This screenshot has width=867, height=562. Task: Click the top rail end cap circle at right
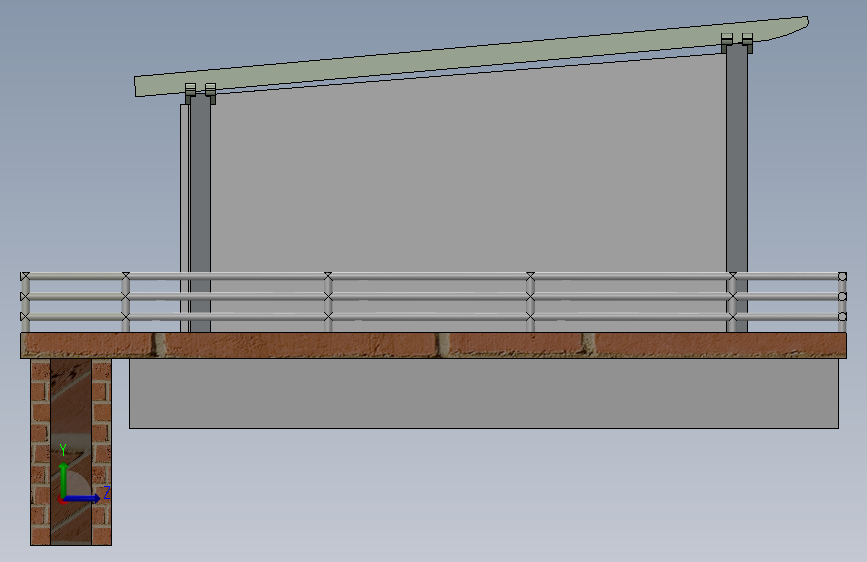(842, 276)
